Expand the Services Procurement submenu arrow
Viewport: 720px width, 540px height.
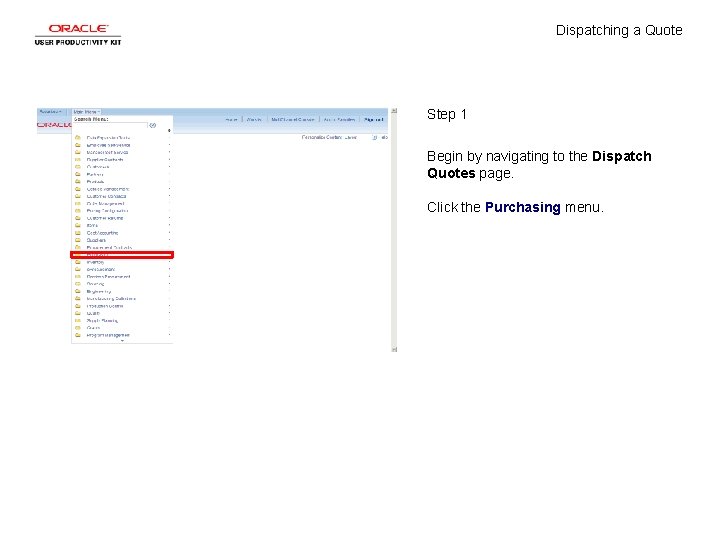pyautogui.click(x=169, y=276)
